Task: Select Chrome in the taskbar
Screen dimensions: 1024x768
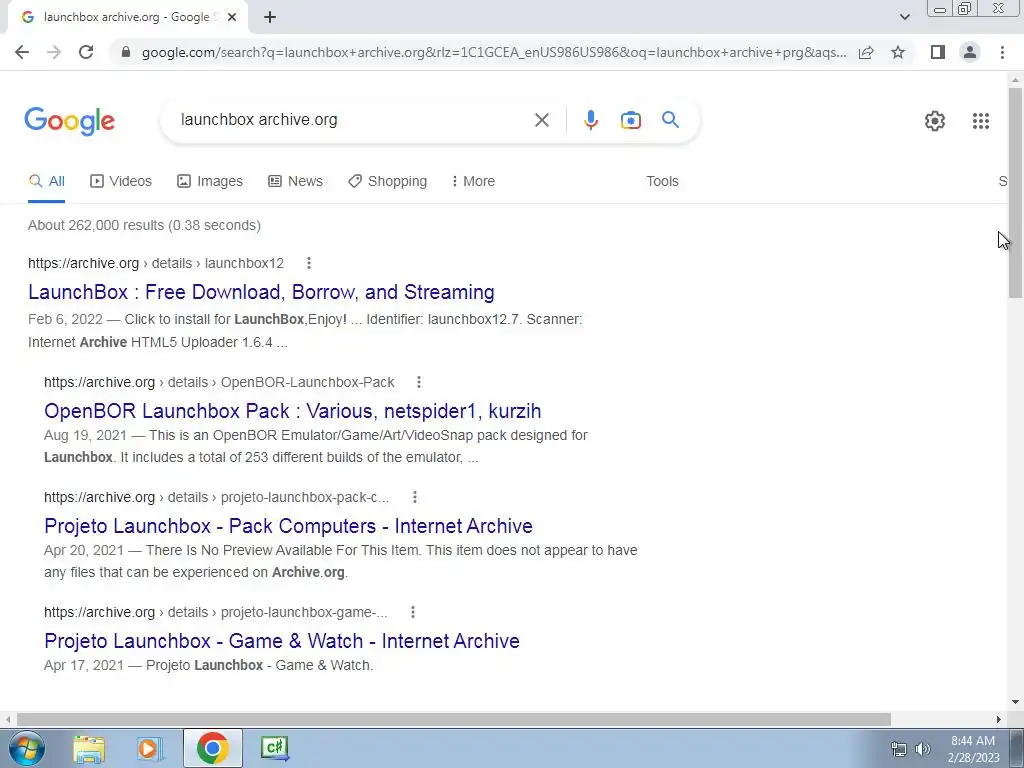Action: pos(212,748)
